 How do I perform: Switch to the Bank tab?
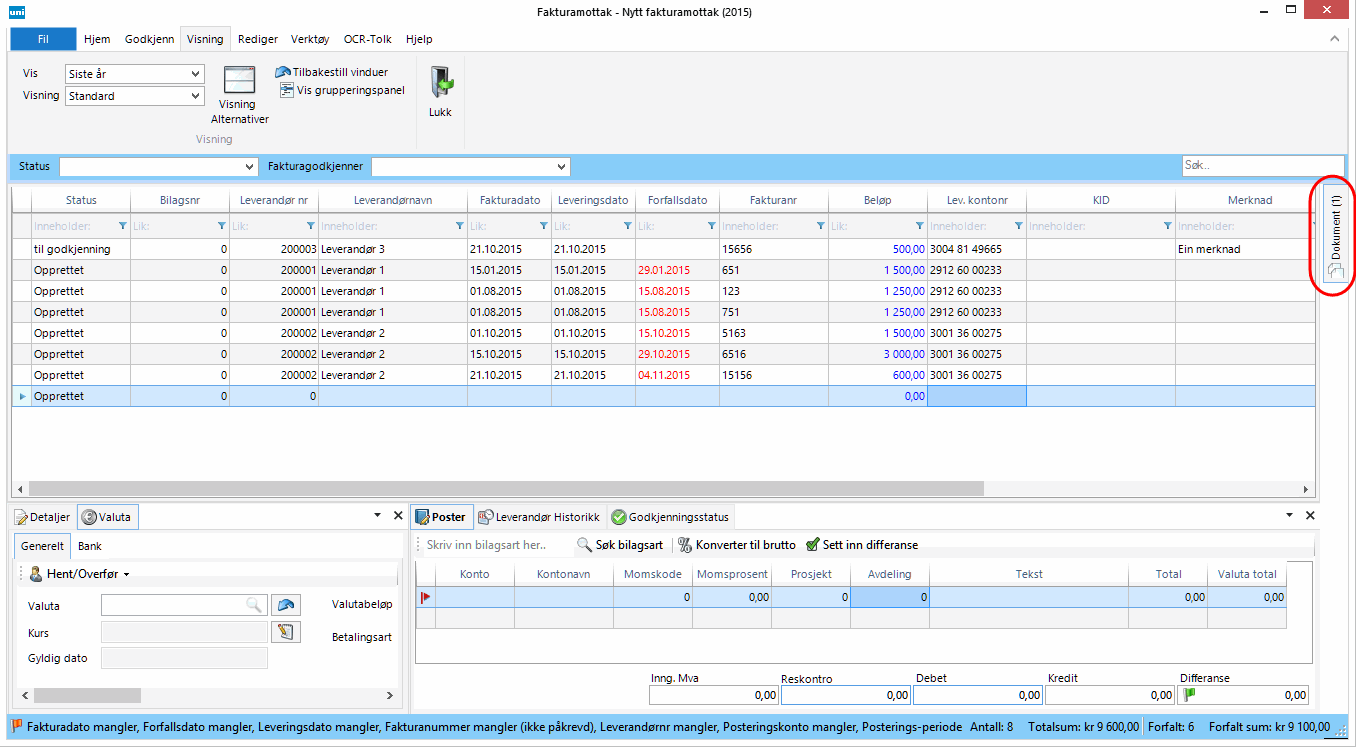tap(90, 546)
